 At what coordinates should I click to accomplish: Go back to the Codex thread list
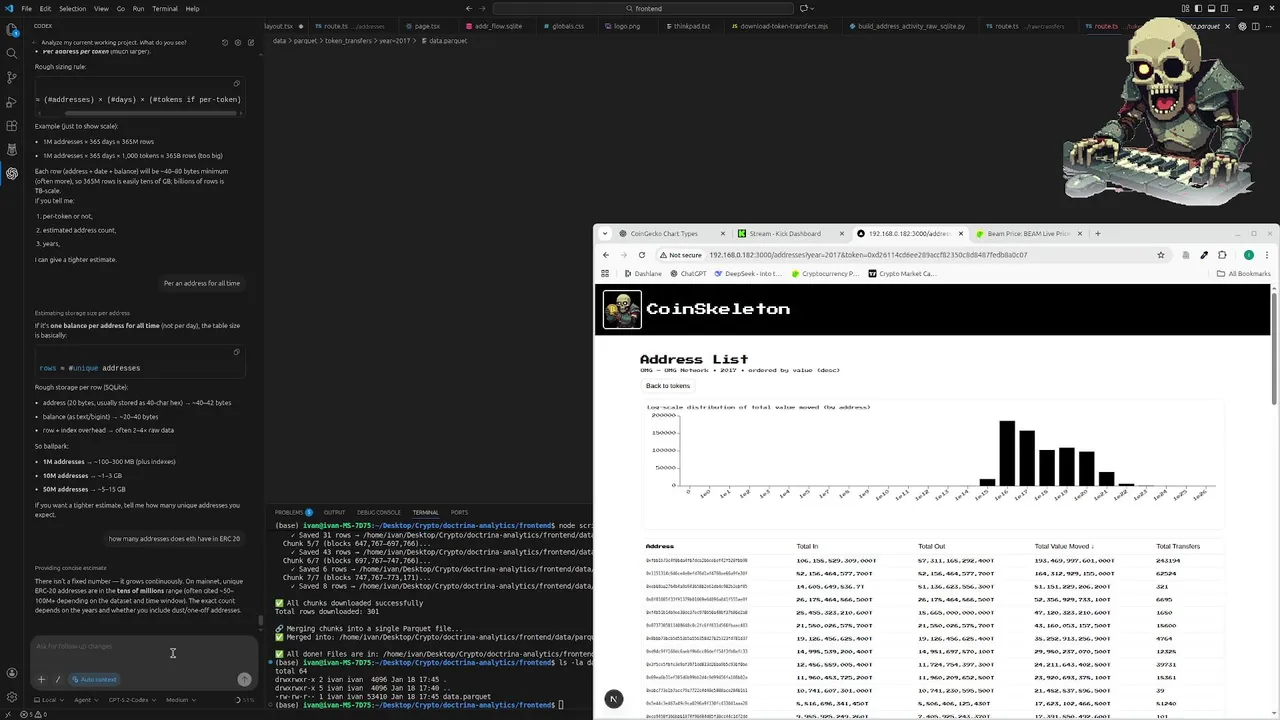pyautogui.click(x=34, y=42)
